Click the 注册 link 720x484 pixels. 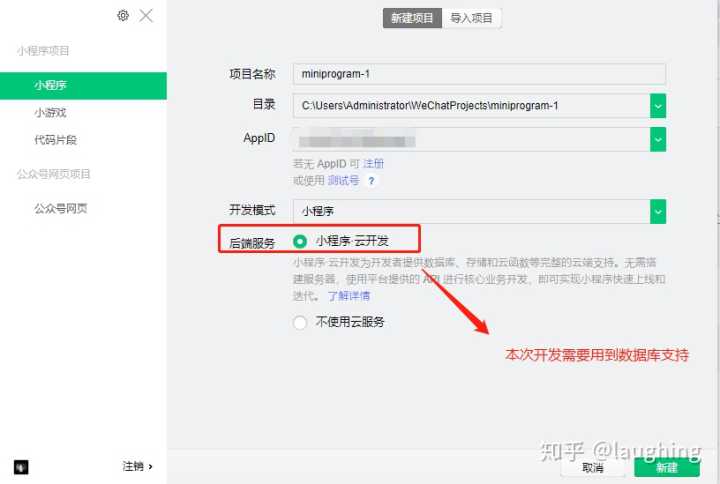pyautogui.click(x=373, y=163)
